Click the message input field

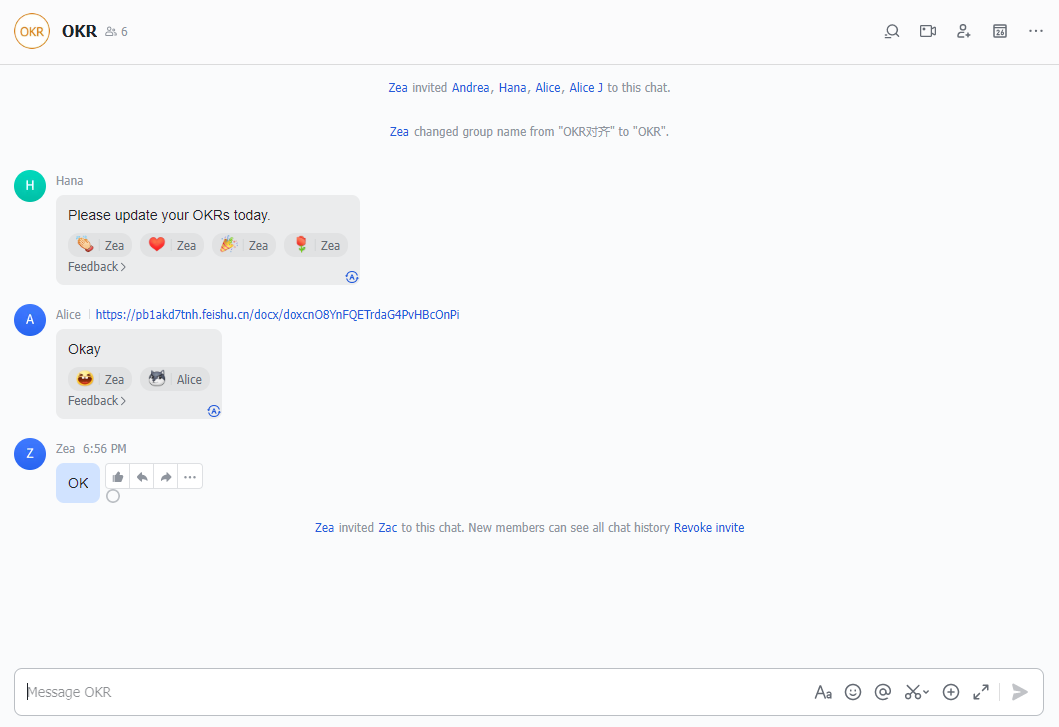click(x=400, y=691)
